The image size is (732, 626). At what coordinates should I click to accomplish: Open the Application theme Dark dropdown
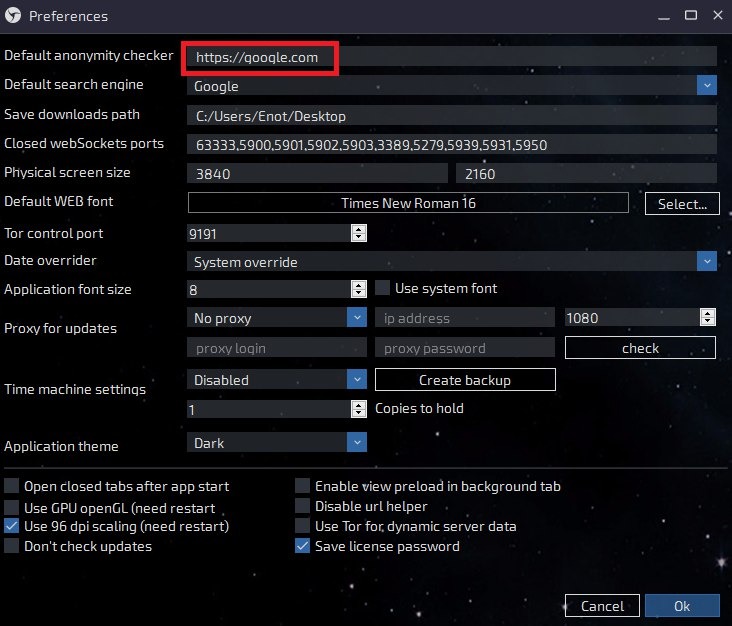tap(277, 442)
